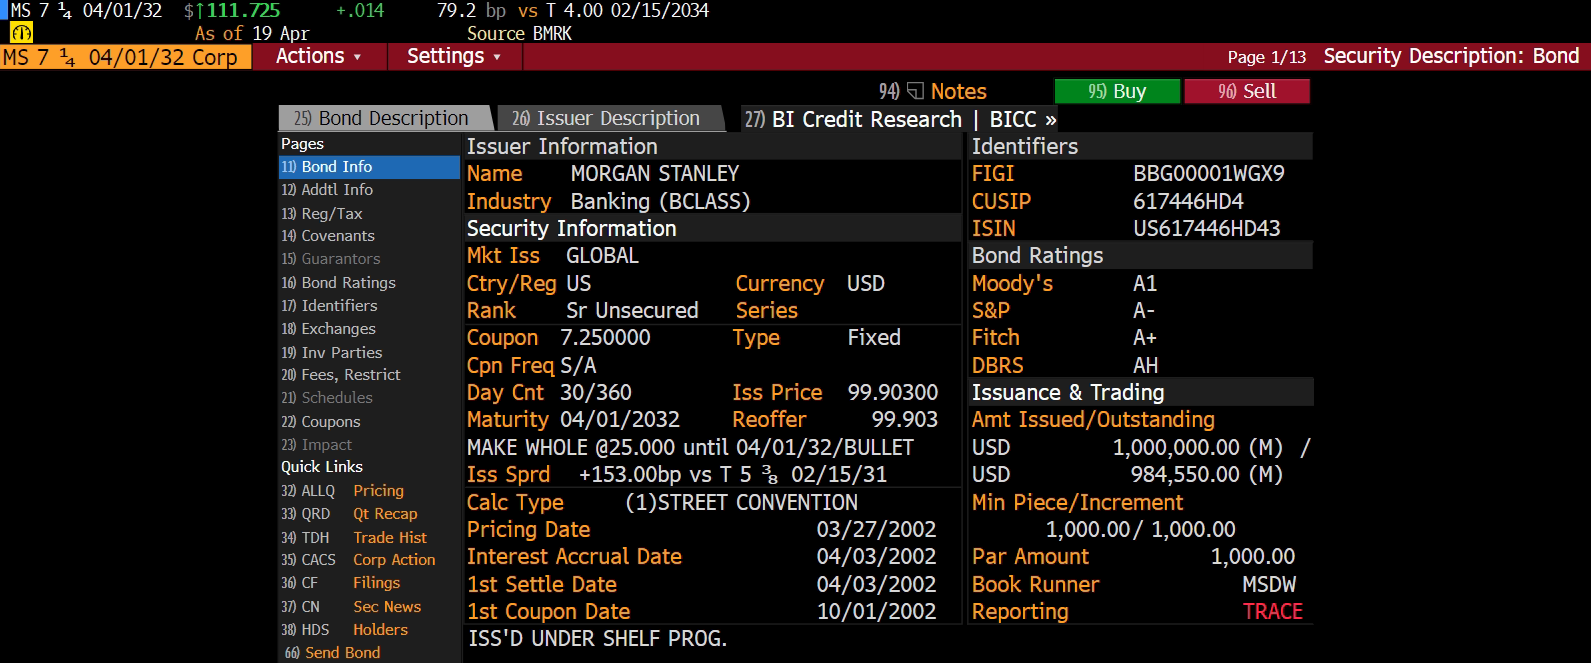Image resolution: width=1591 pixels, height=663 pixels.
Task: Click the yellow info icon under MS ticker
Action: tap(21, 33)
